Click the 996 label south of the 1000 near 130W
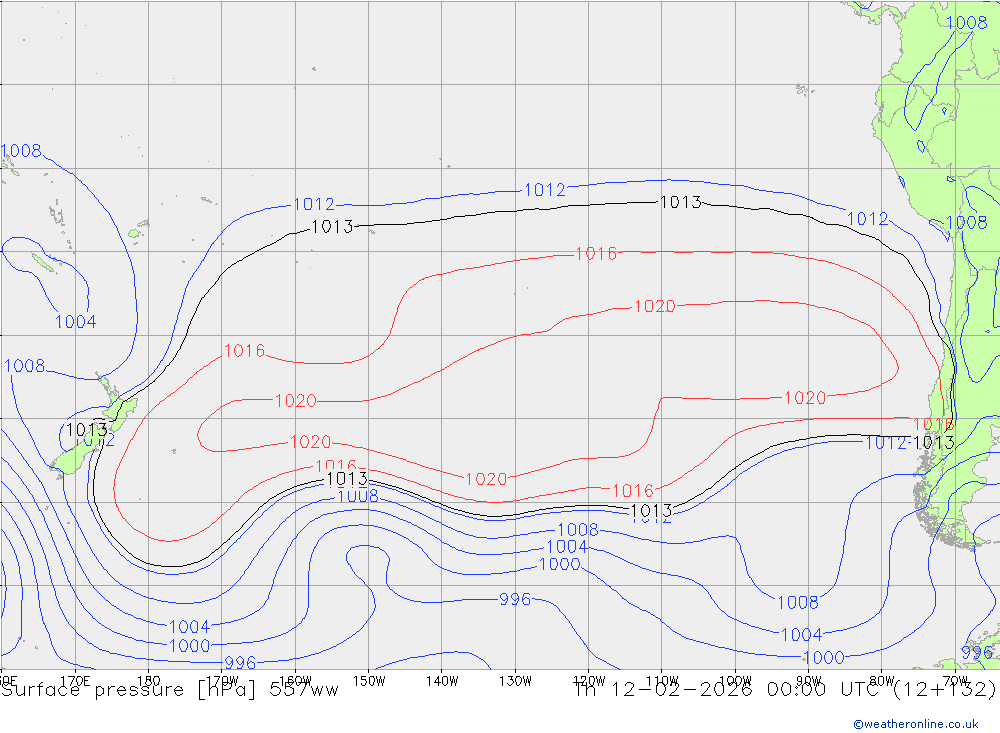Image resolution: width=1000 pixels, height=733 pixels. 515,599
